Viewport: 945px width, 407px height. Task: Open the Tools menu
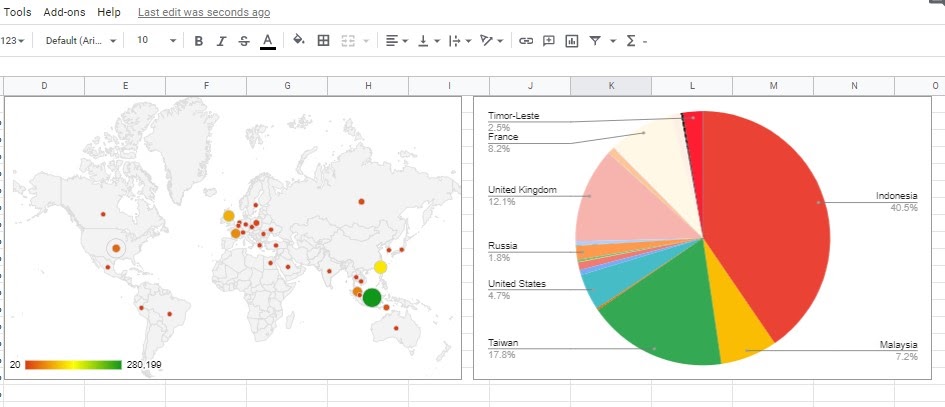[17, 12]
